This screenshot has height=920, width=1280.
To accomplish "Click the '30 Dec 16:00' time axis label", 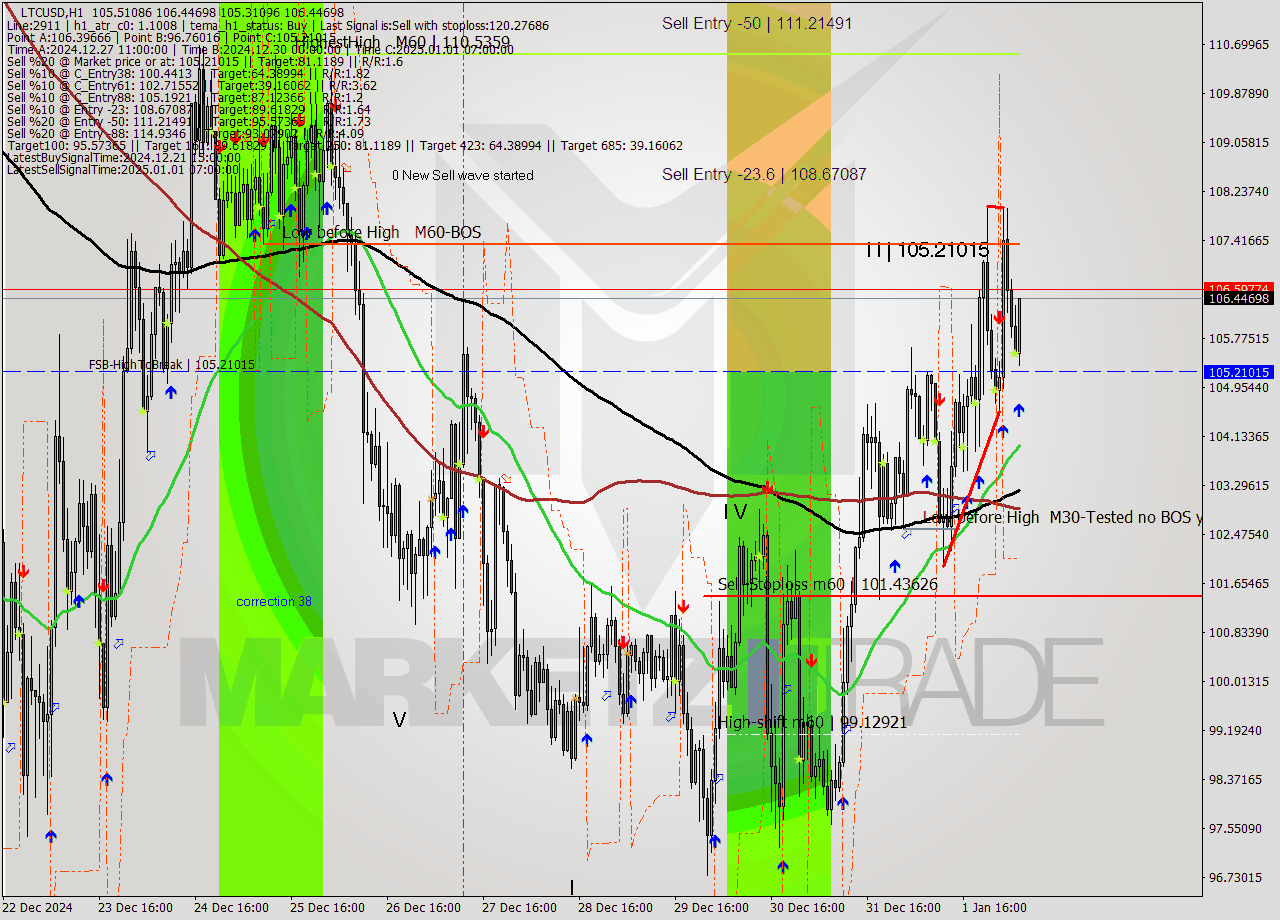I will point(807,908).
